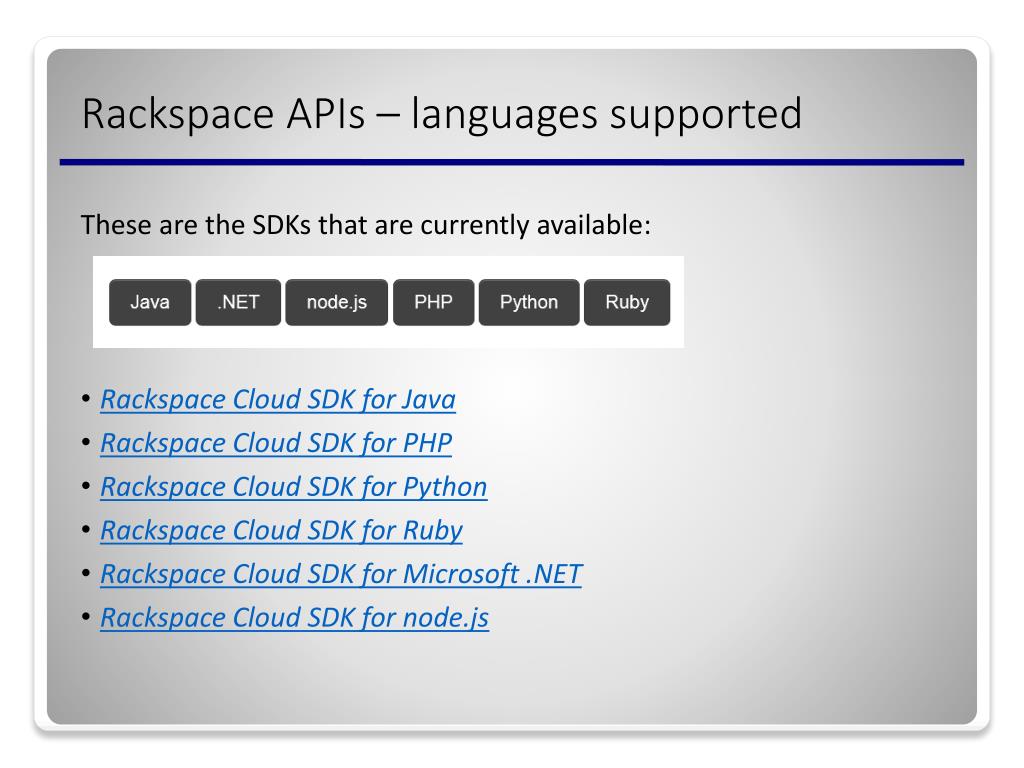Follow Rackspace Cloud SDK for node.js link
Viewport: 1024px width, 768px height.
pos(295,618)
